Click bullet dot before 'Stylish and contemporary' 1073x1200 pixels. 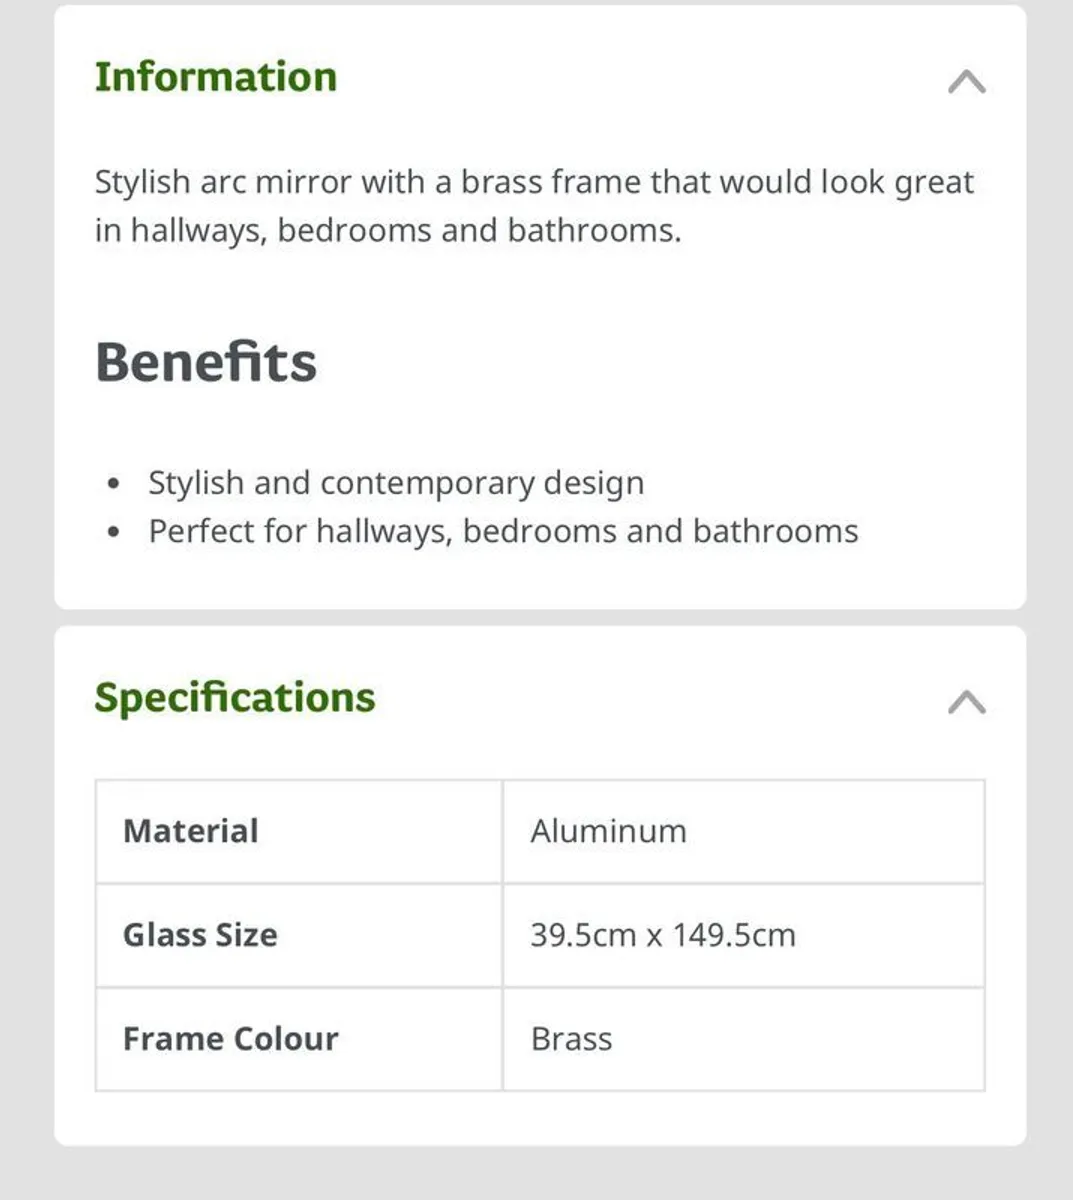(114, 484)
